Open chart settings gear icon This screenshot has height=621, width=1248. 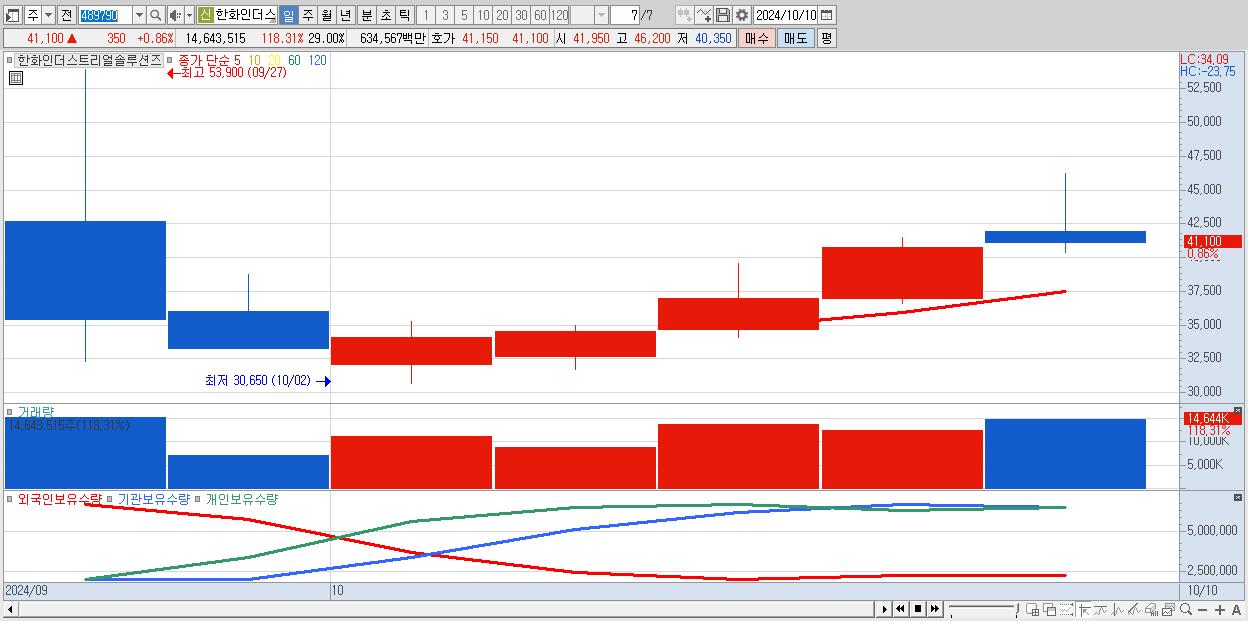pos(742,15)
